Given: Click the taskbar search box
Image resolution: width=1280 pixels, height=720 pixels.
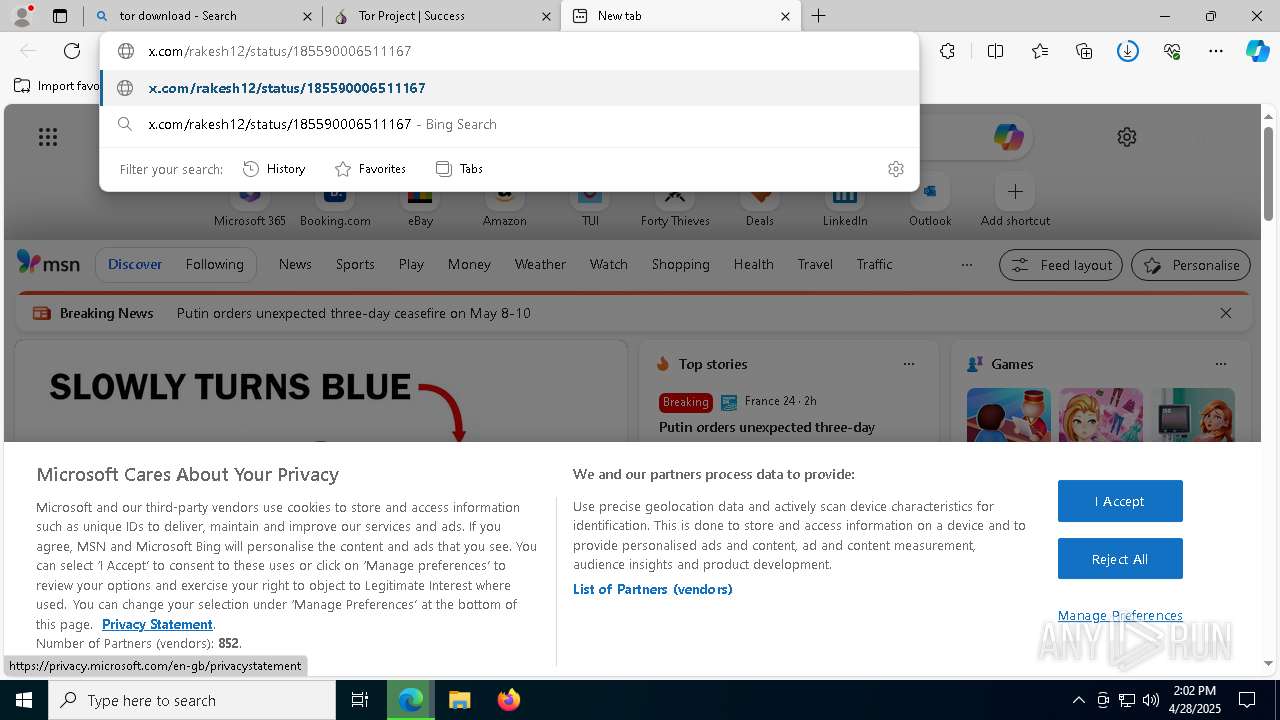Looking at the screenshot, I should [192, 700].
